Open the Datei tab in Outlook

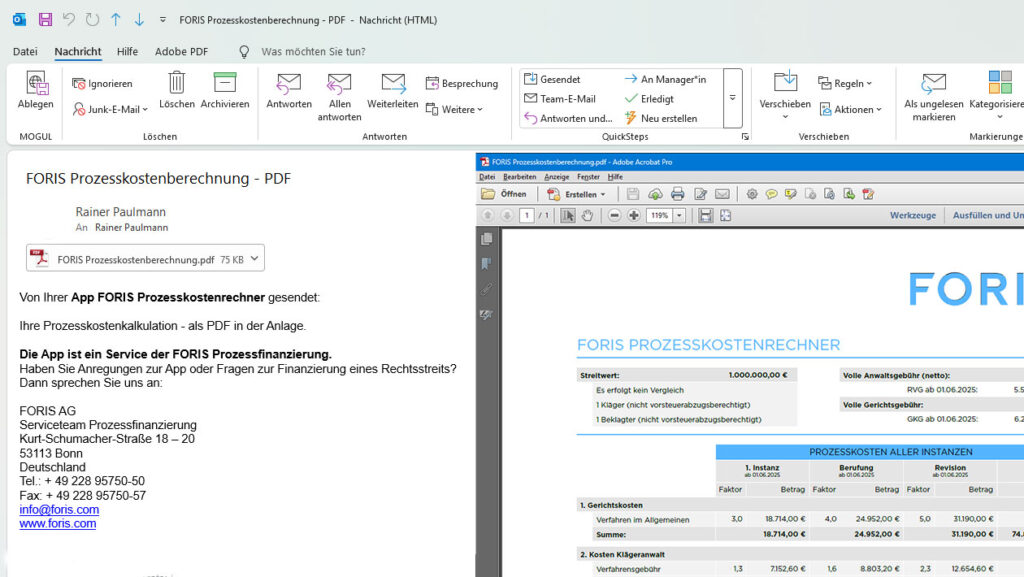pyautogui.click(x=25, y=52)
